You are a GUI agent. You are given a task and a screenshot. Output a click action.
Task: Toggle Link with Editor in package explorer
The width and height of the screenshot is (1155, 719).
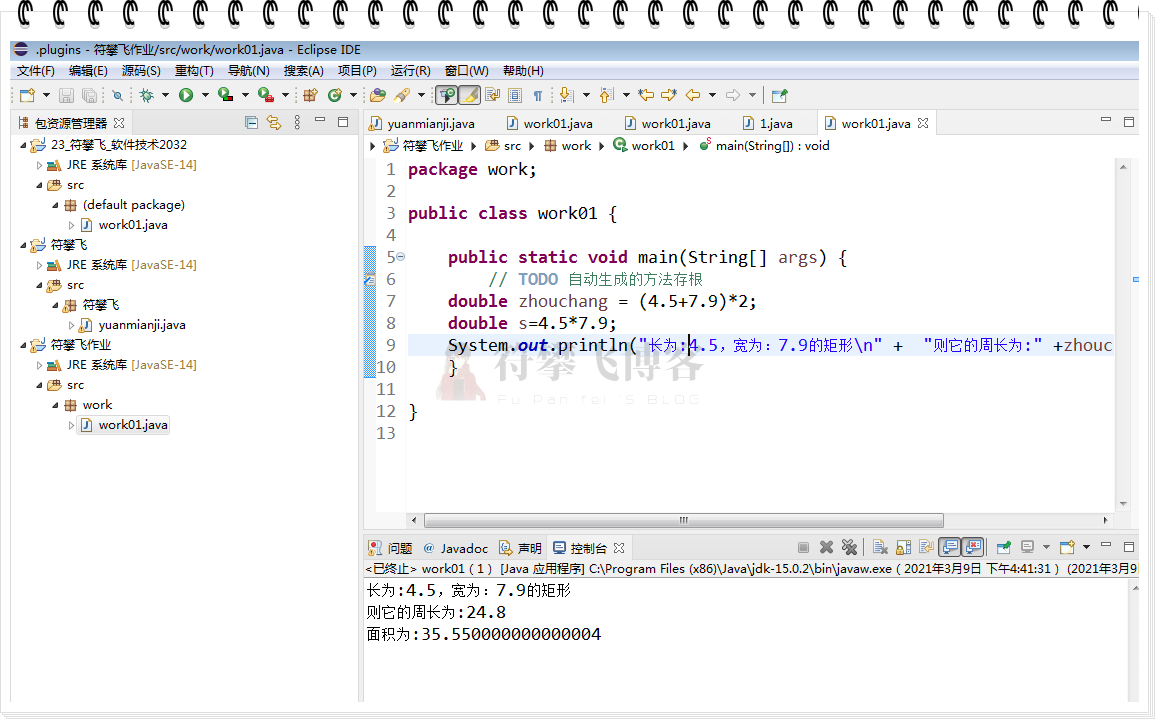pos(274,122)
